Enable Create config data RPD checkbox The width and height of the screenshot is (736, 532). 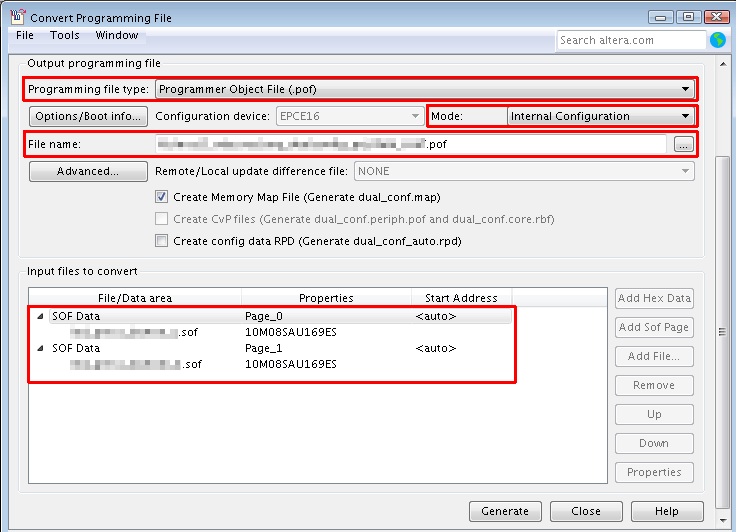coord(161,241)
